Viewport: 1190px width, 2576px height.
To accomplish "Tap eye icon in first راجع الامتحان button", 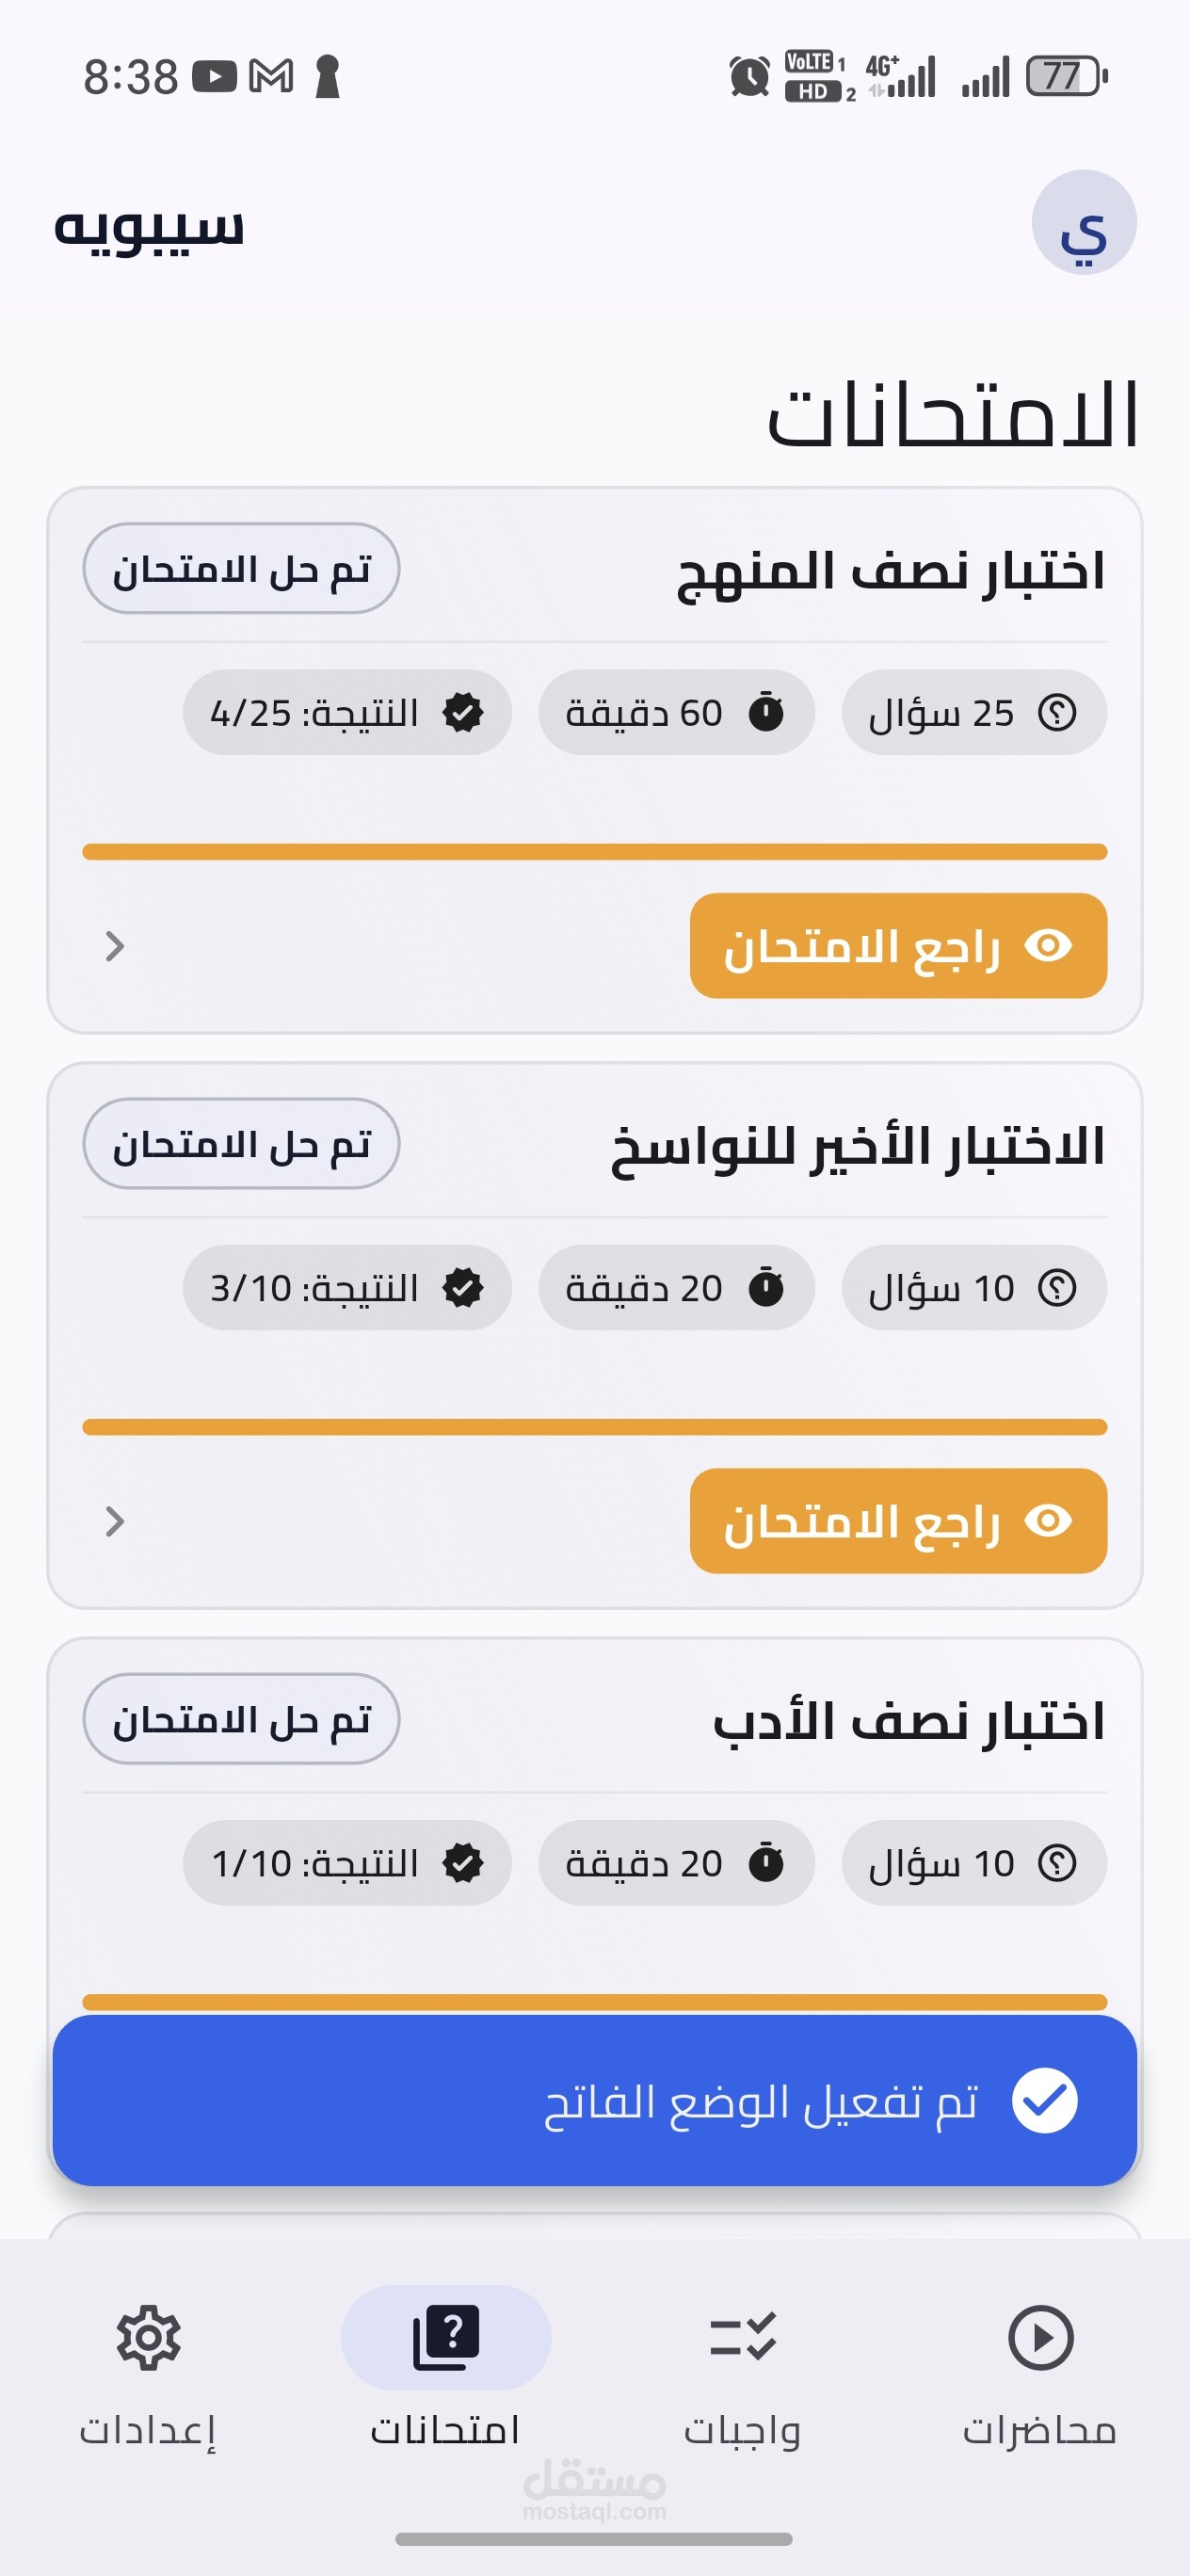I will pyautogui.click(x=1048, y=945).
